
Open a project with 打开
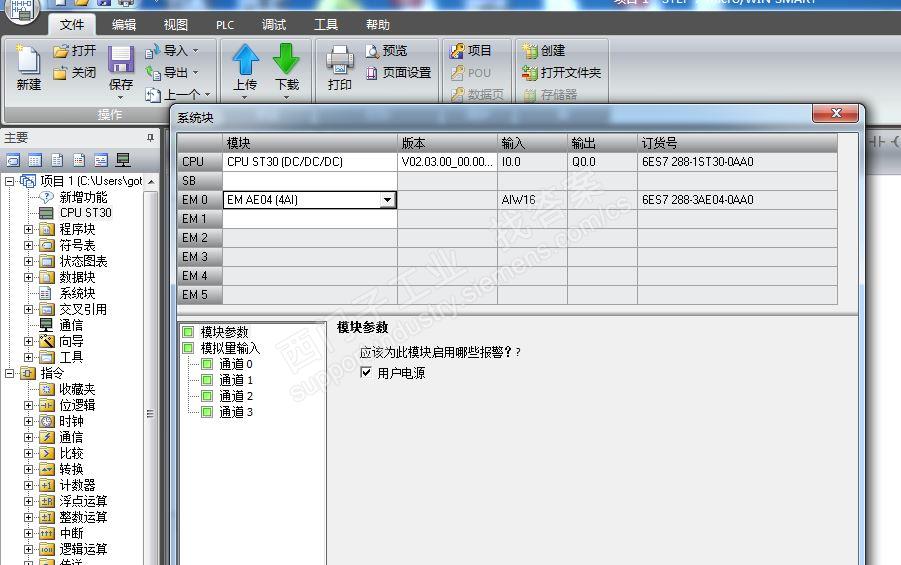coord(74,51)
